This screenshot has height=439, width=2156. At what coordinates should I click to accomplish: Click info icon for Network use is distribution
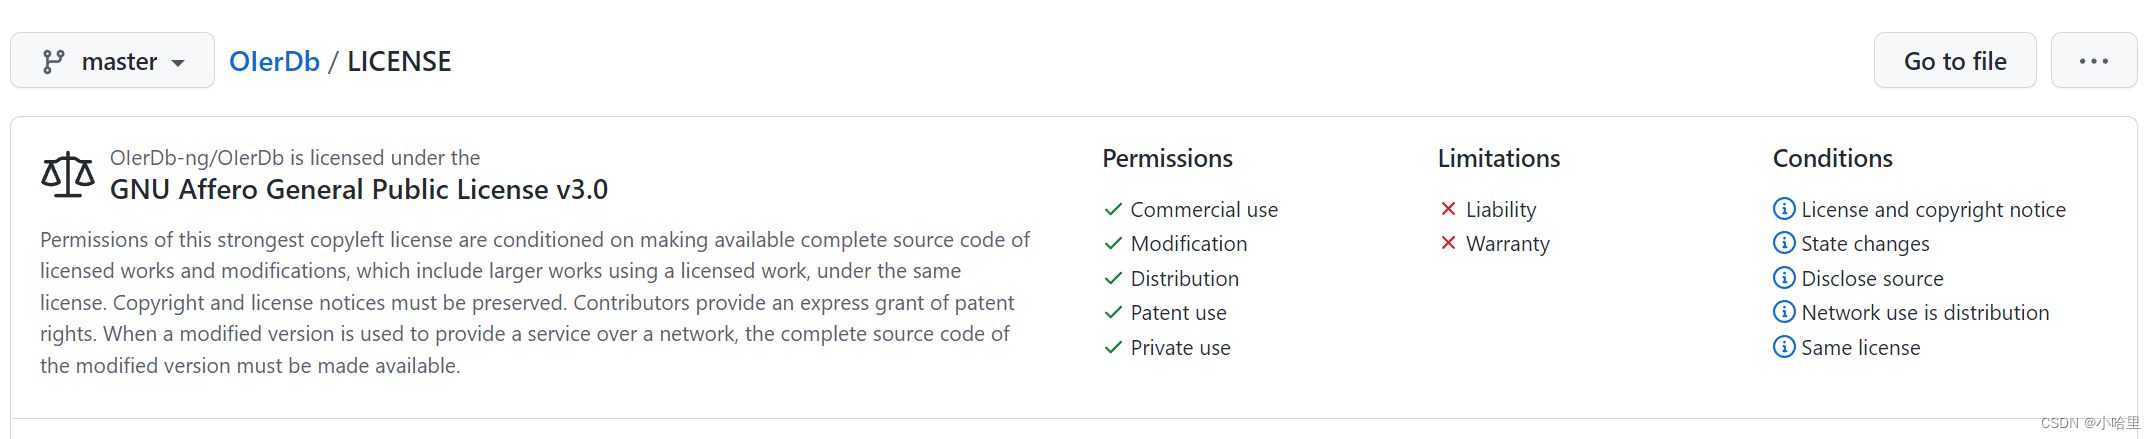coord(1783,312)
